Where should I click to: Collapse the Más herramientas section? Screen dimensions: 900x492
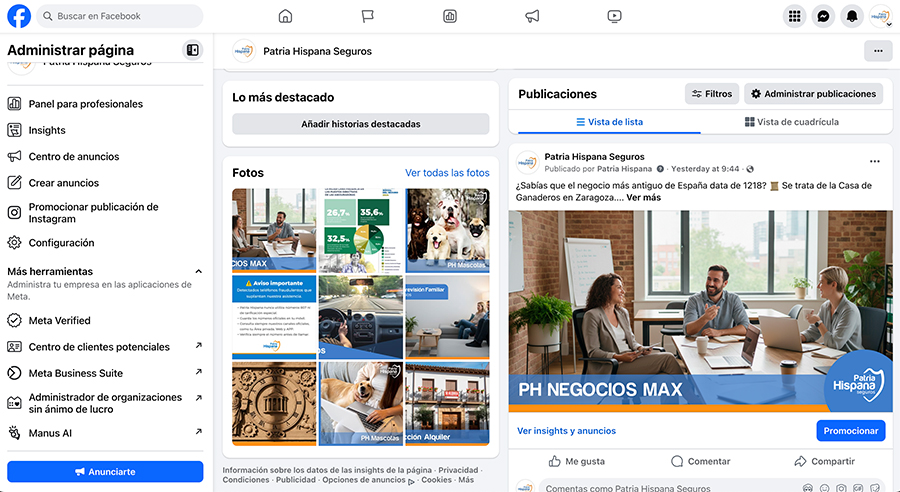(199, 271)
